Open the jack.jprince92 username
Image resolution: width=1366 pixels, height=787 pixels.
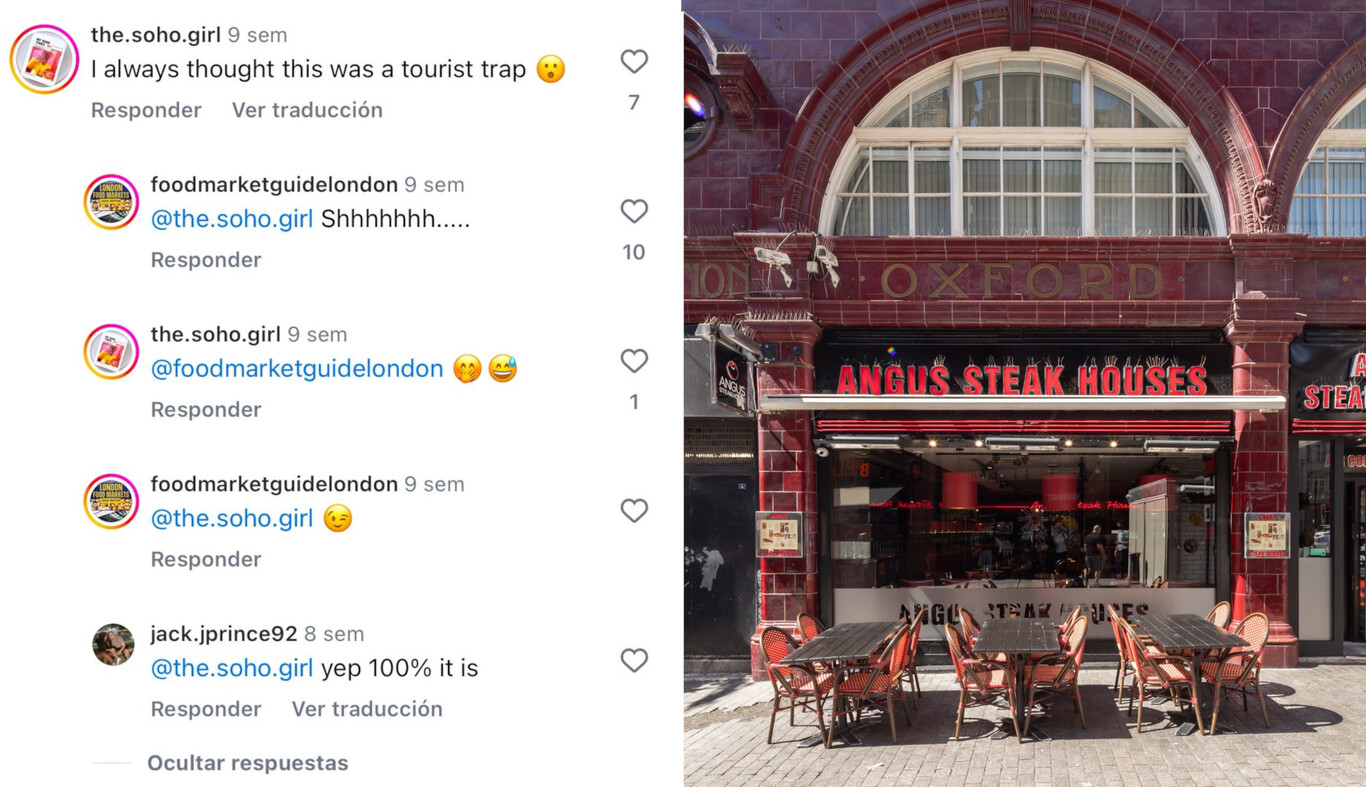(224, 634)
